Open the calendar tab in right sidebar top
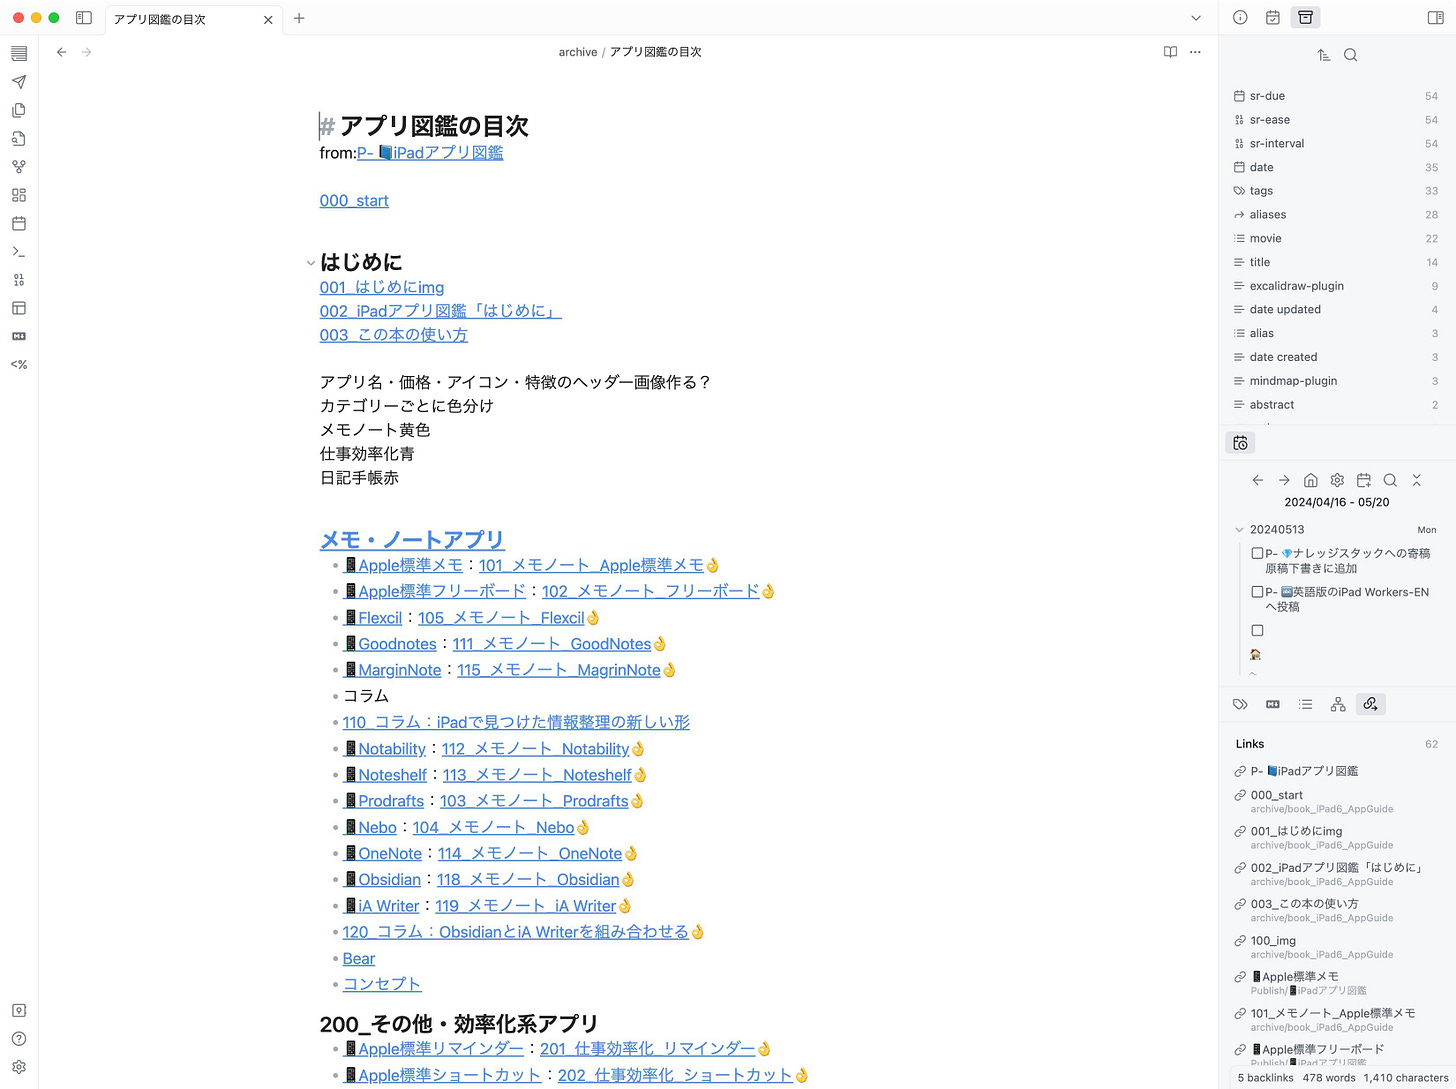Screen dimensions: 1456x1089 point(1273,18)
